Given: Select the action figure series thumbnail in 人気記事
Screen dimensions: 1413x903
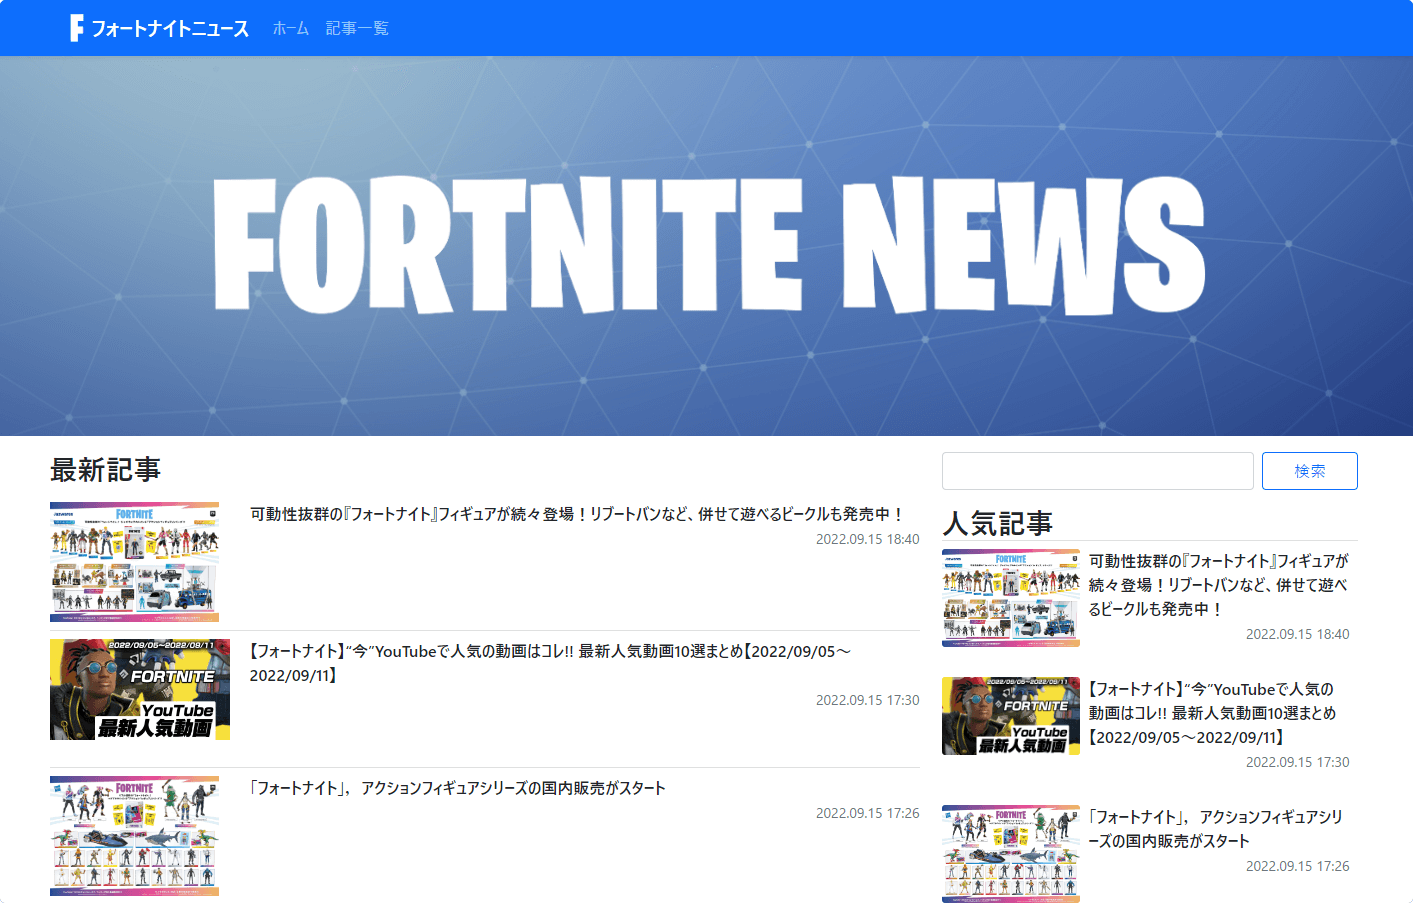Looking at the screenshot, I should tap(1010, 854).
